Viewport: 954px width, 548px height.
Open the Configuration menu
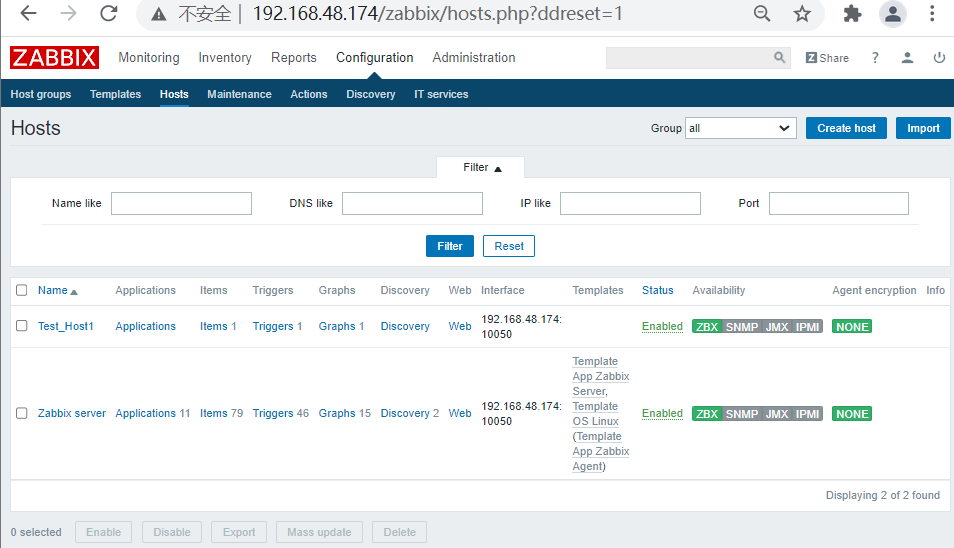375,57
